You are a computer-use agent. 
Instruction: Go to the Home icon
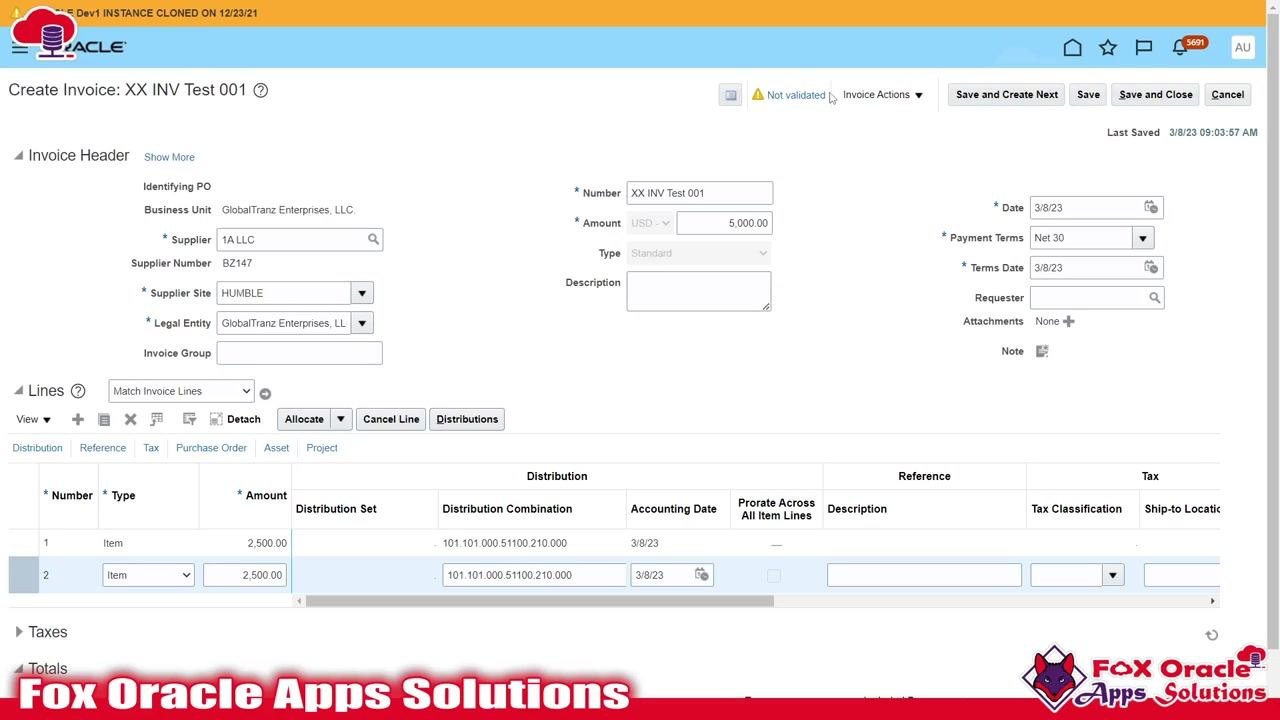click(x=1072, y=47)
